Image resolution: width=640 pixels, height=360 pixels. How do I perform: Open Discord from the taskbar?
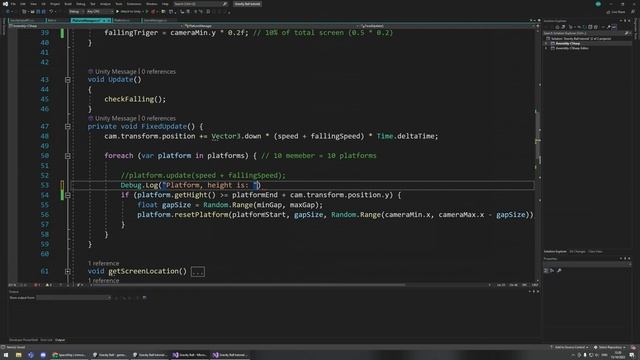pyautogui.click(x=43, y=355)
